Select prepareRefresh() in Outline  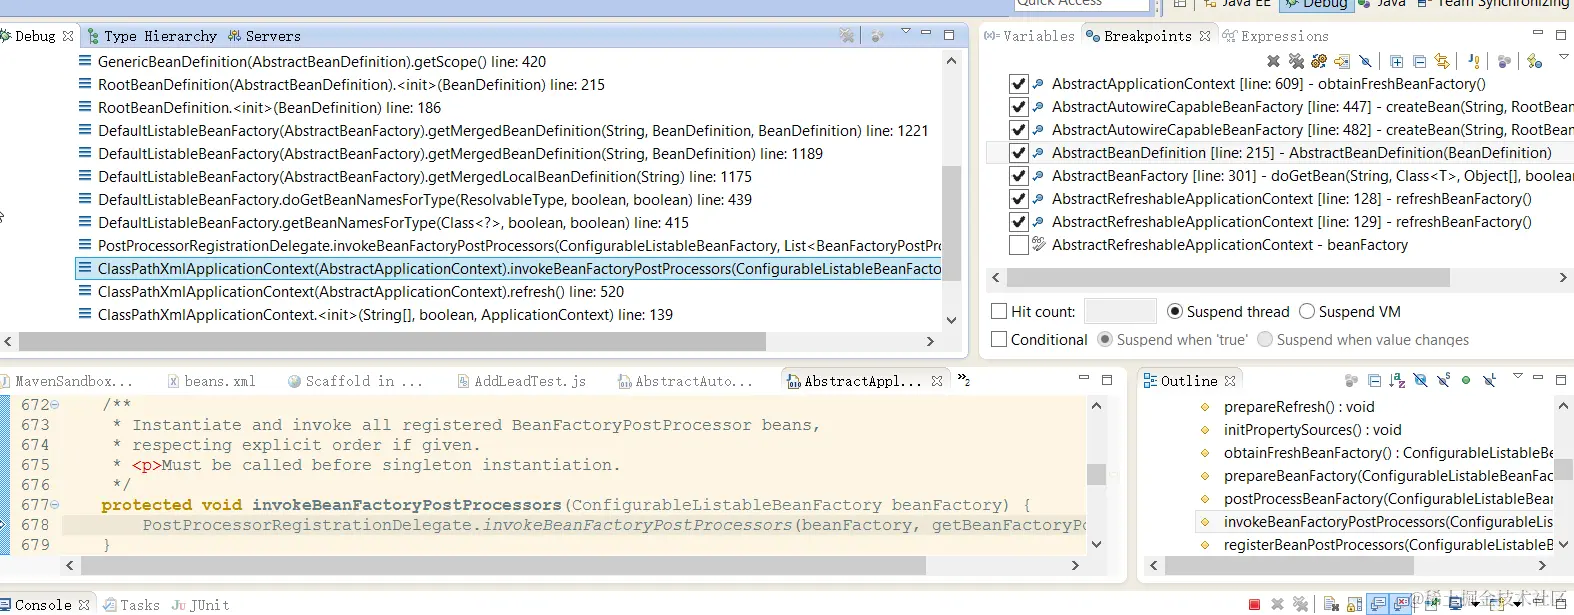pyautogui.click(x=1299, y=407)
